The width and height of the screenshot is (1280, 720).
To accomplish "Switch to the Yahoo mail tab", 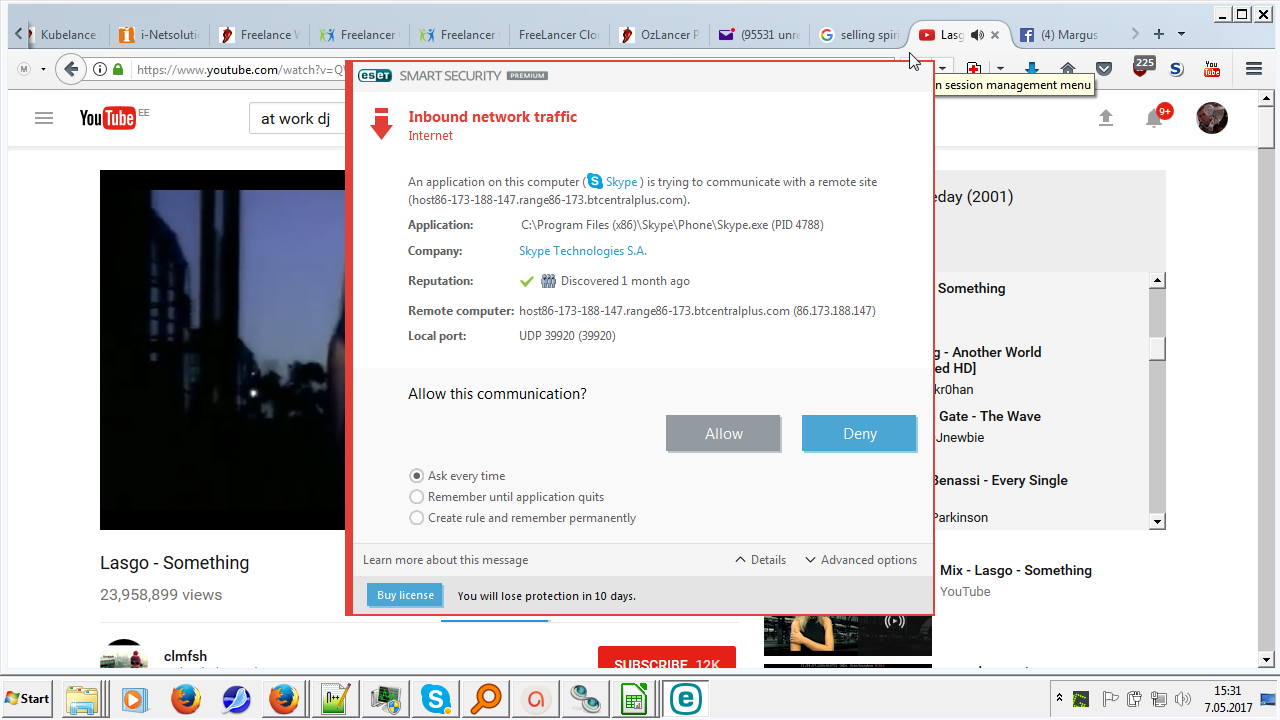I will (x=759, y=35).
